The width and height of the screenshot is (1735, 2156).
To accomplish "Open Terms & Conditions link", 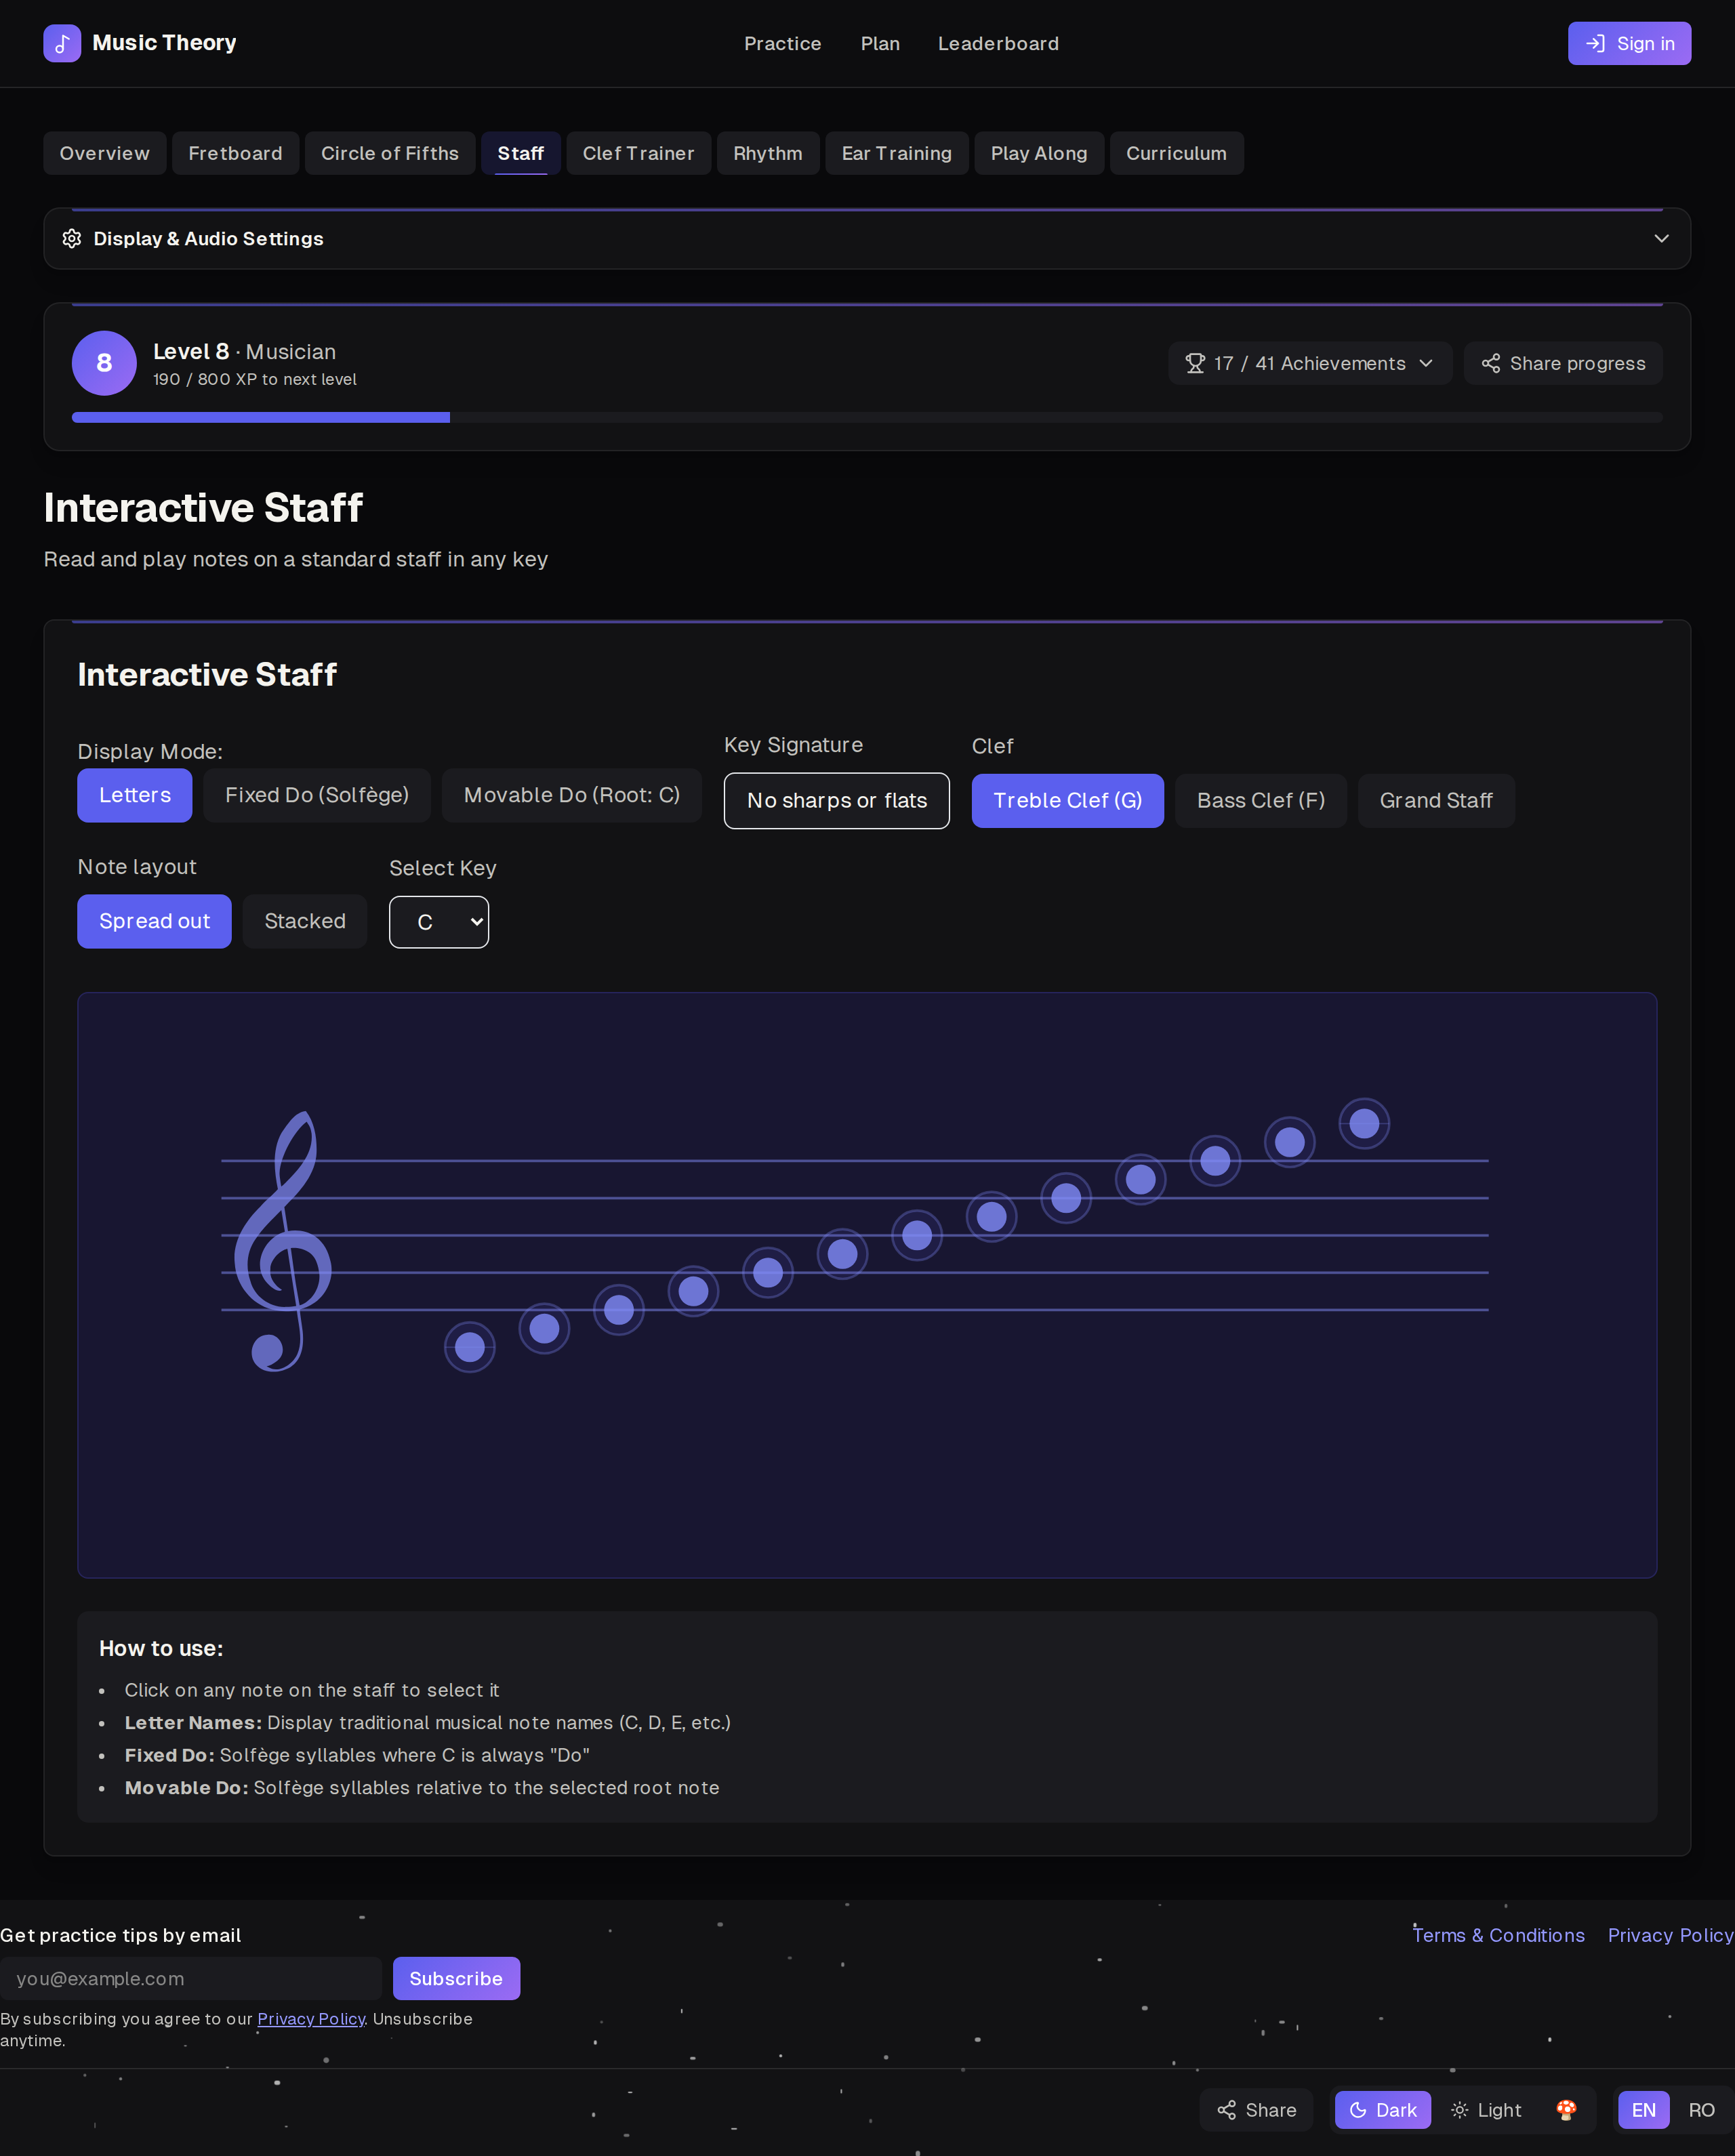I will coord(1498,1935).
